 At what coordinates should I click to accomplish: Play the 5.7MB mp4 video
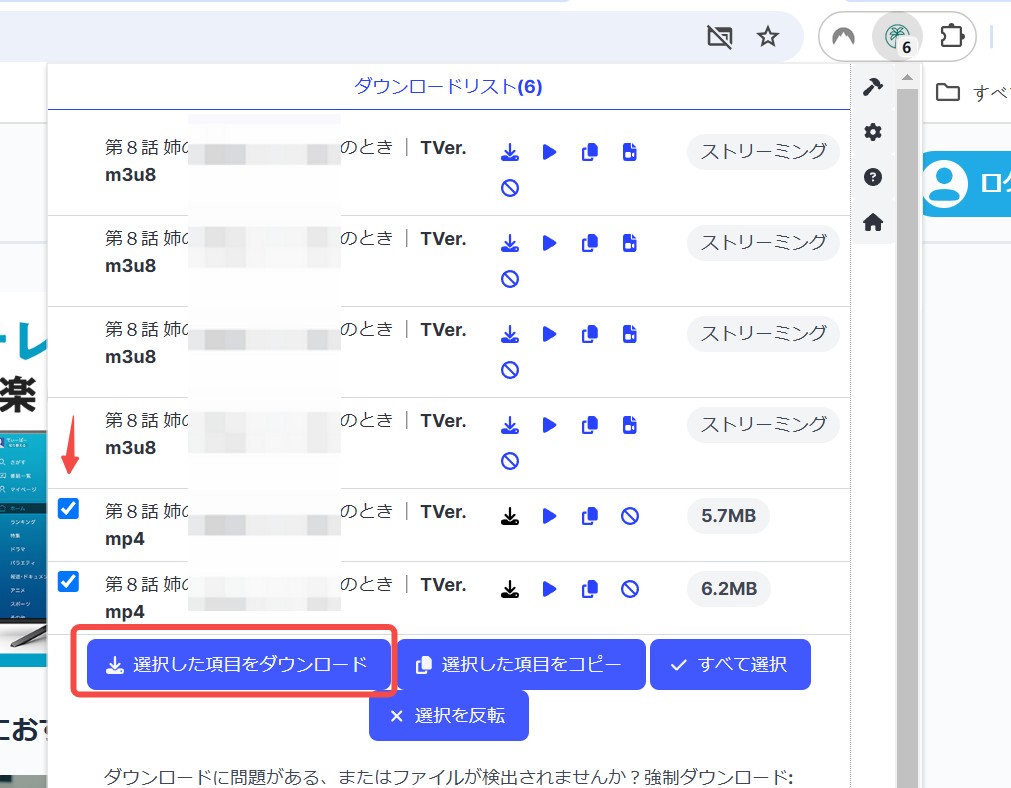549,516
